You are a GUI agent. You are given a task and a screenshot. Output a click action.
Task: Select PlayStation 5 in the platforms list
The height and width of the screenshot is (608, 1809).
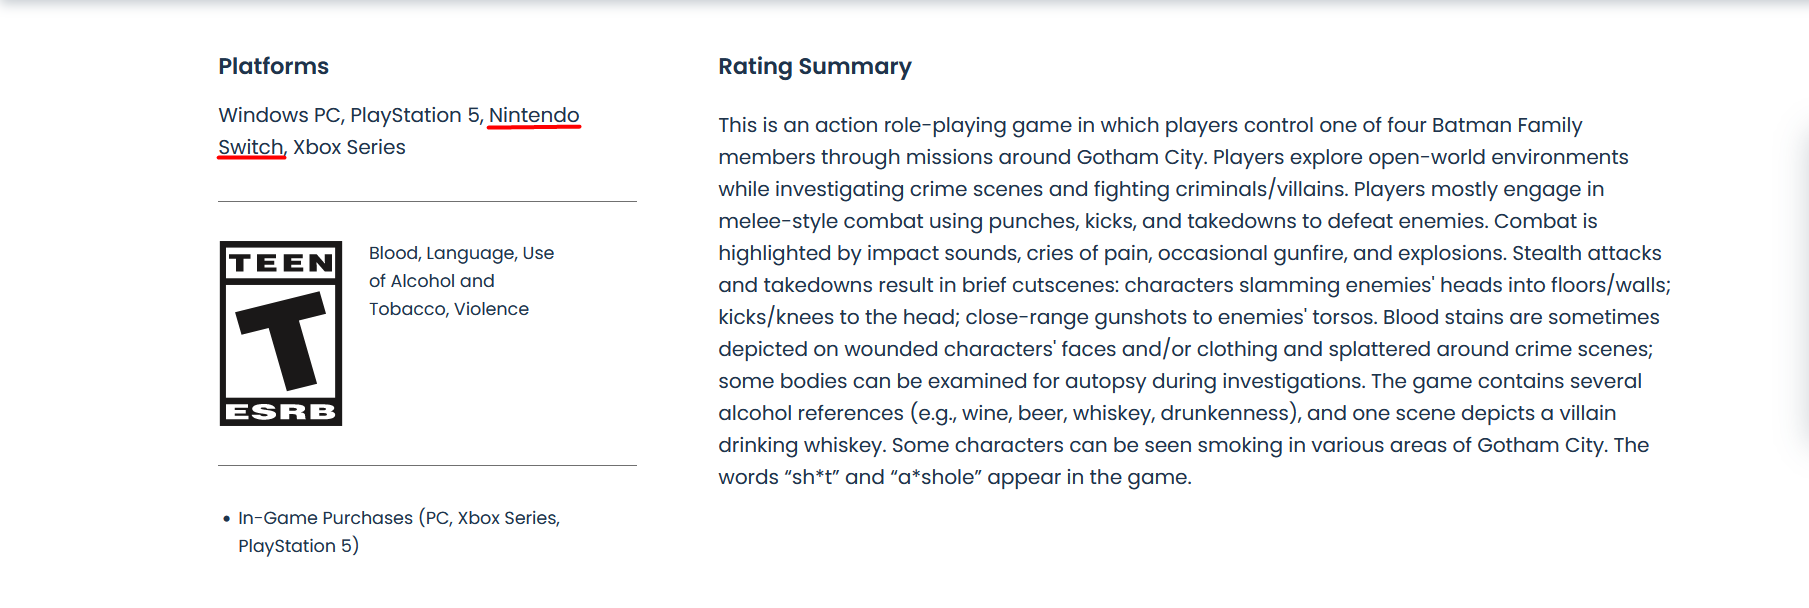tap(416, 115)
